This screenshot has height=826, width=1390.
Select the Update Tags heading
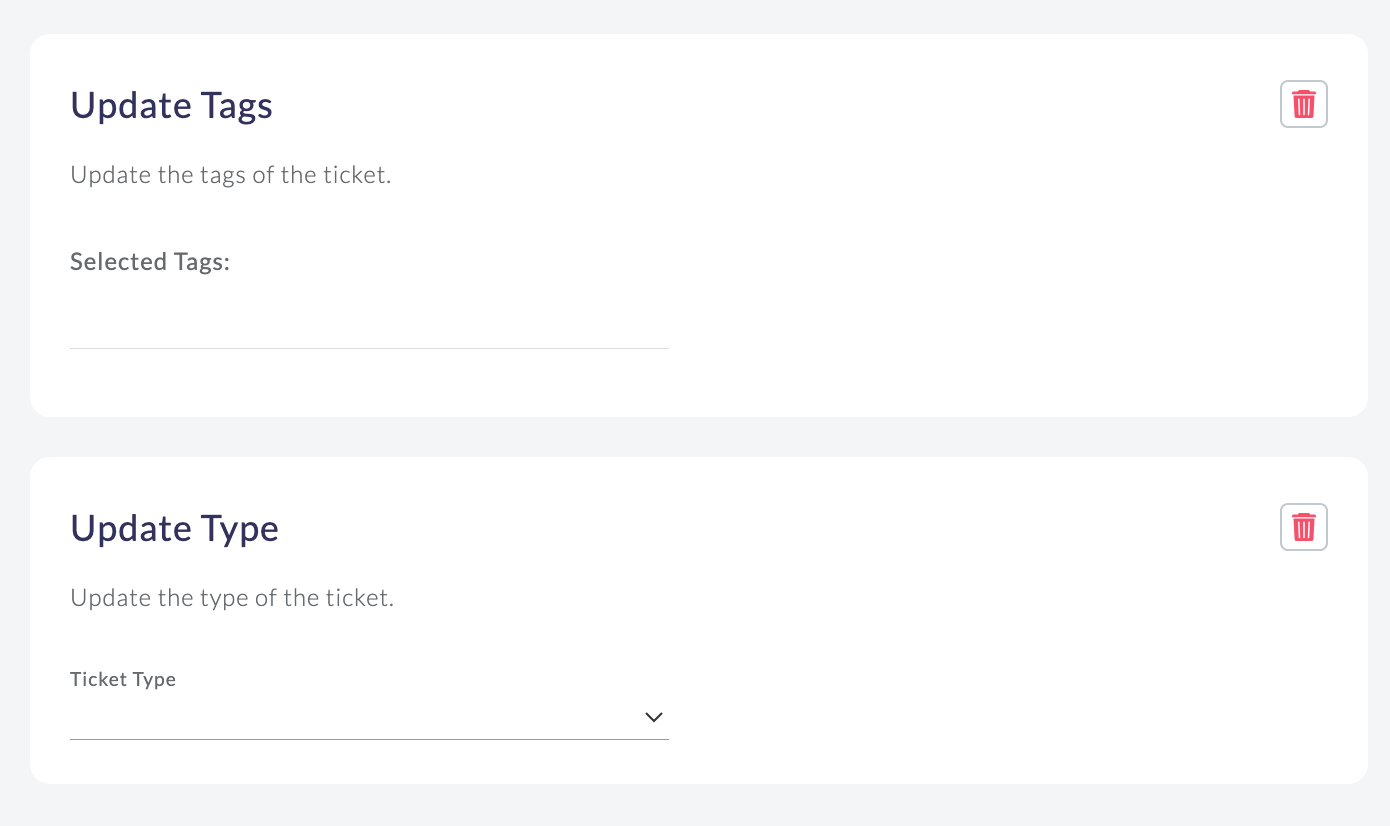point(171,105)
